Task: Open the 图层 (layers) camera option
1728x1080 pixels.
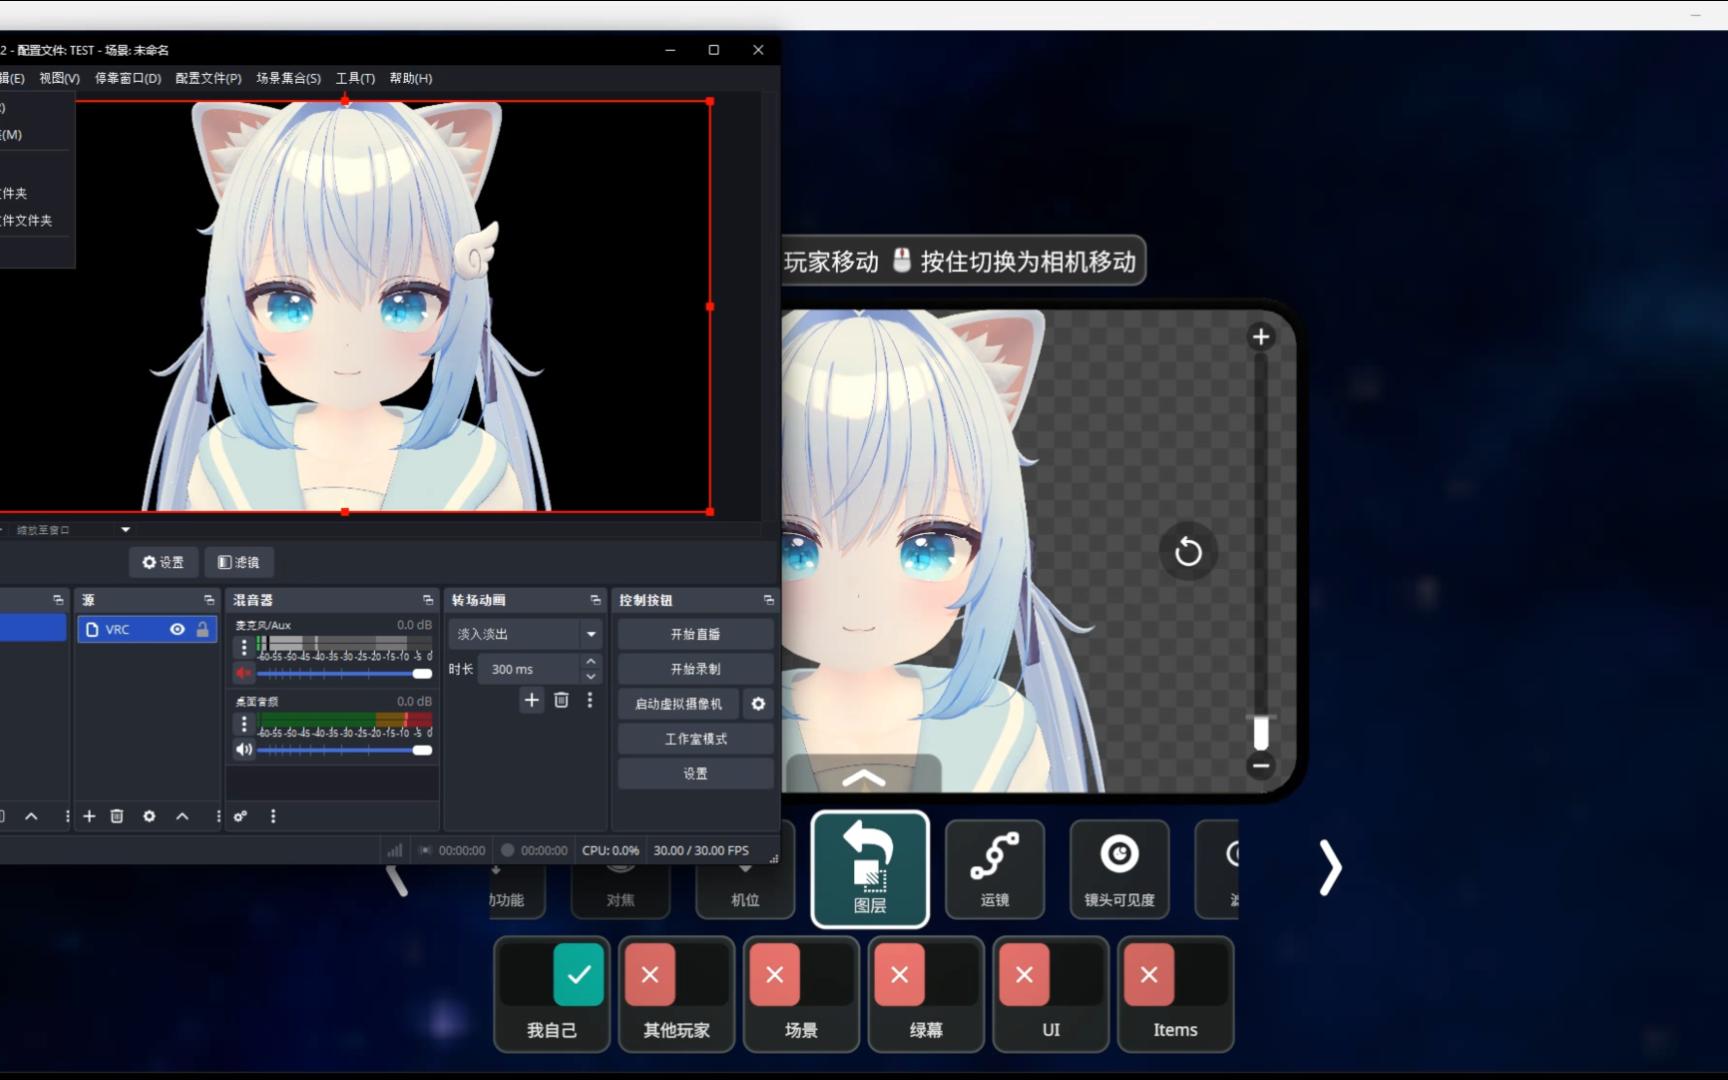Action: [869, 868]
